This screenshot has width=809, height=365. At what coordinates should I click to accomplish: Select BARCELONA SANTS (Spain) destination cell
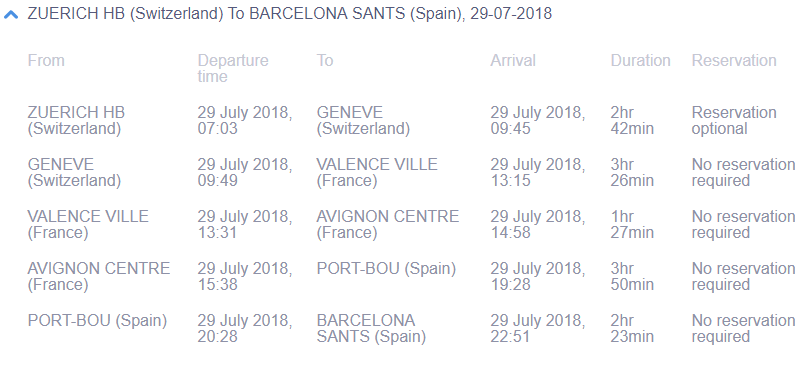371,329
